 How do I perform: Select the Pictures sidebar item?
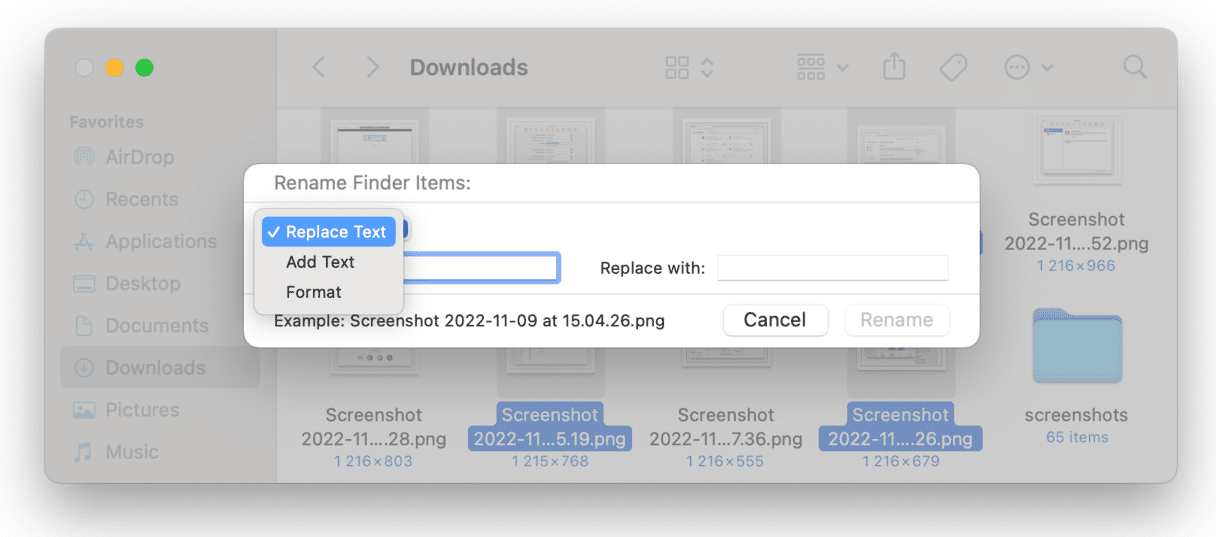click(x=142, y=410)
